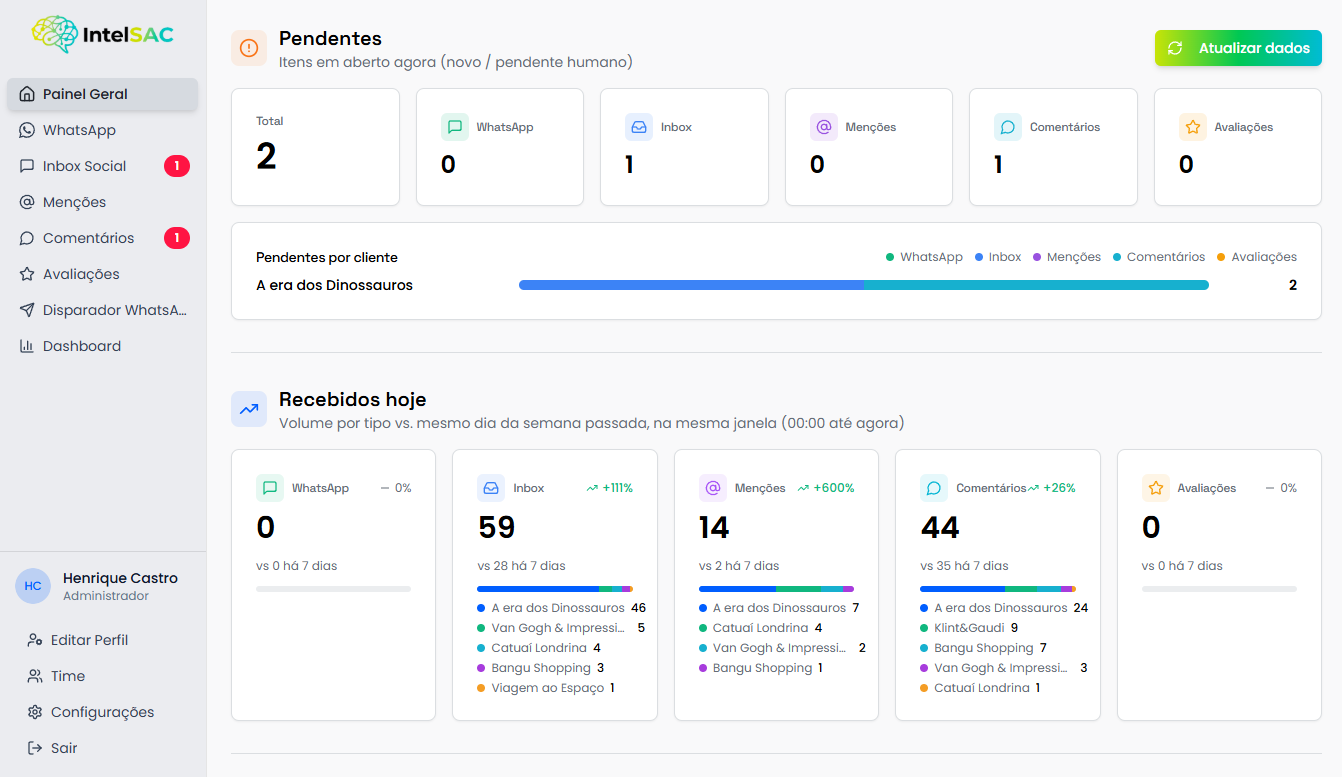Open the Total pendentes card

point(315,147)
